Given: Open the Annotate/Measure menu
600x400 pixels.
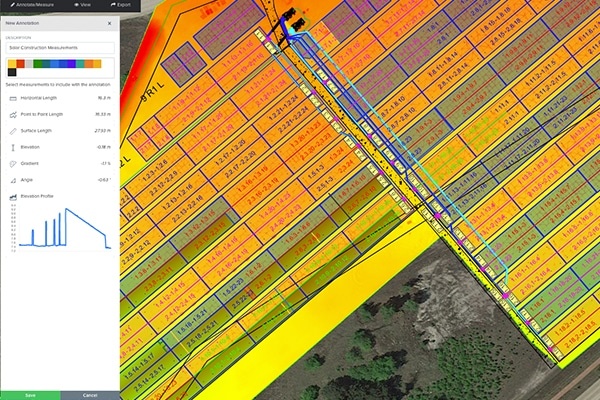Looking at the screenshot, I should (32, 5).
